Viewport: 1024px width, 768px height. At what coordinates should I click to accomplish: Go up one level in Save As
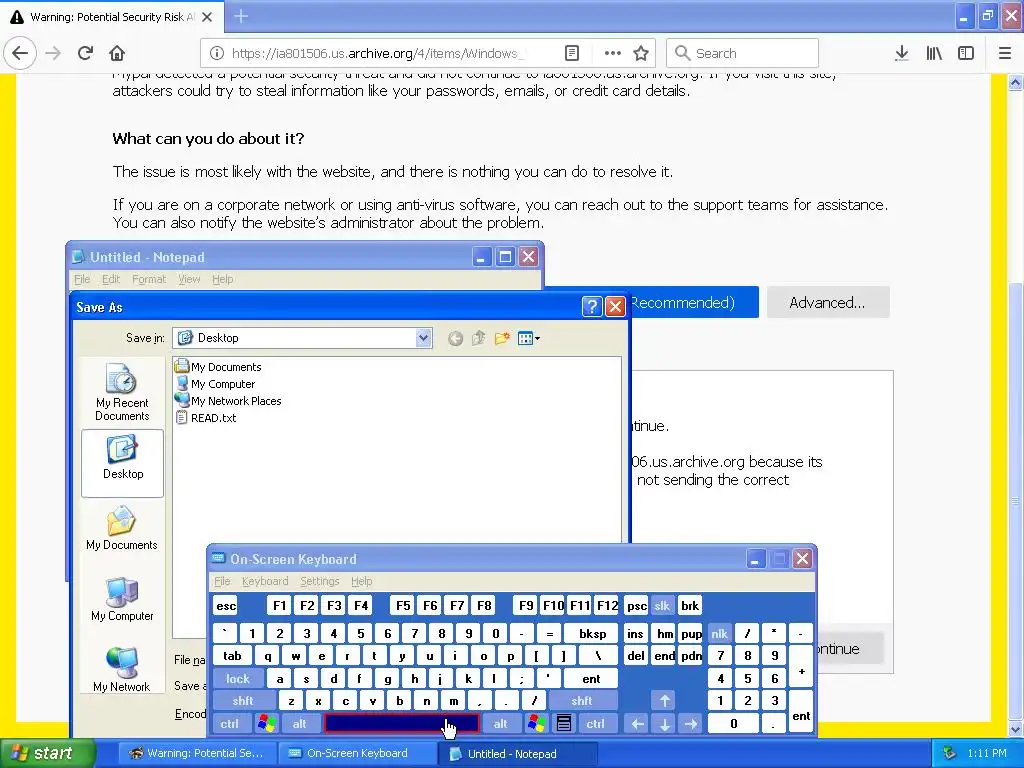tap(479, 338)
